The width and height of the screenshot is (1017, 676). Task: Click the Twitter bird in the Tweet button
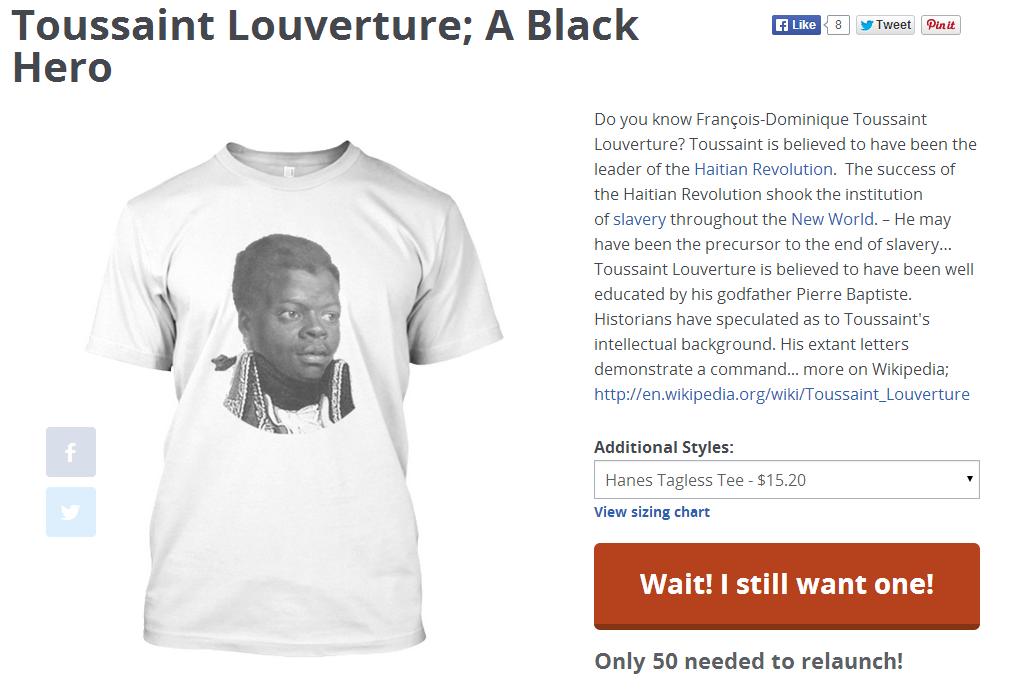pos(867,25)
